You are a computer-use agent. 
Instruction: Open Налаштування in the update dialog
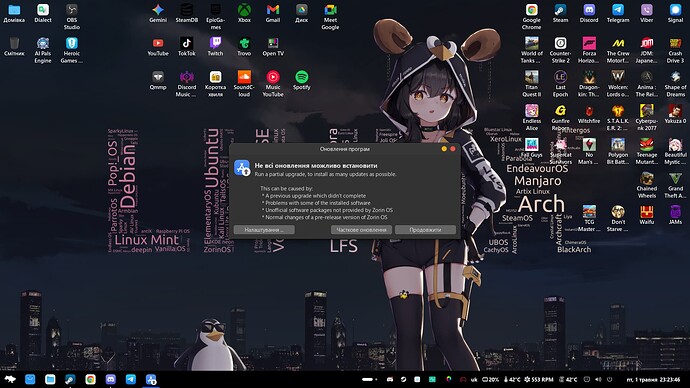264,230
